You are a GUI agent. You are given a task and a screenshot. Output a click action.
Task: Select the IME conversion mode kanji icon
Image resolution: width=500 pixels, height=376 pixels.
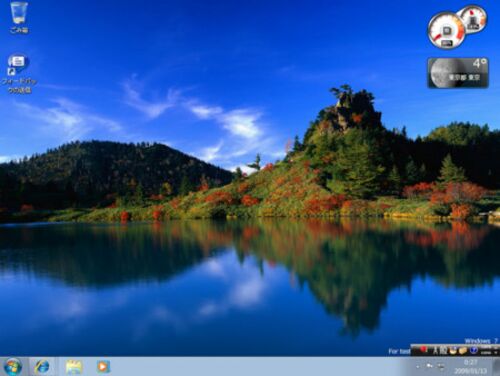443,351
